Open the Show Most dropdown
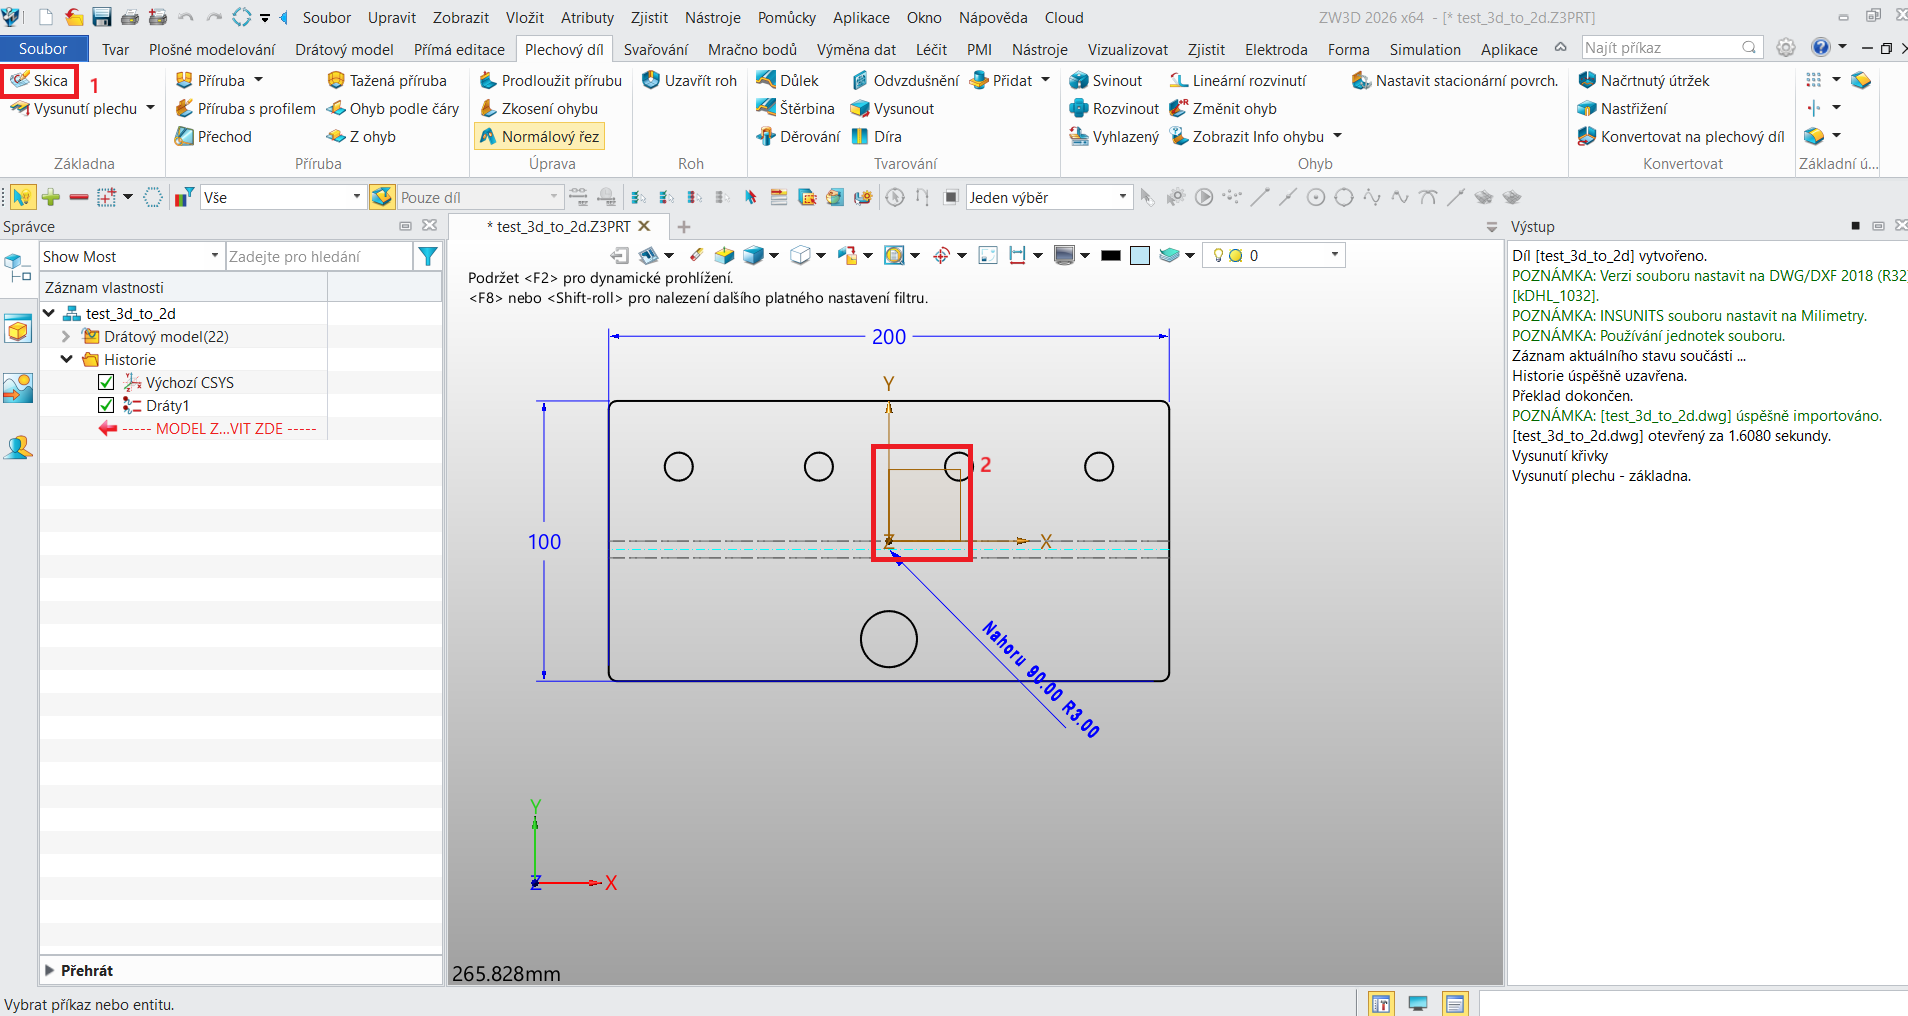1908x1016 pixels. coord(131,257)
